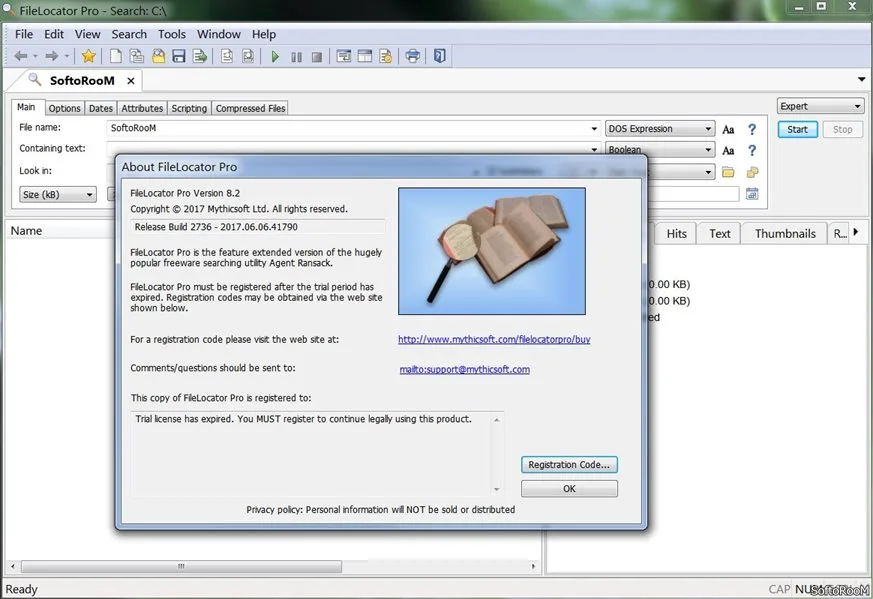Open the Edit menu
873x599 pixels.
point(54,35)
